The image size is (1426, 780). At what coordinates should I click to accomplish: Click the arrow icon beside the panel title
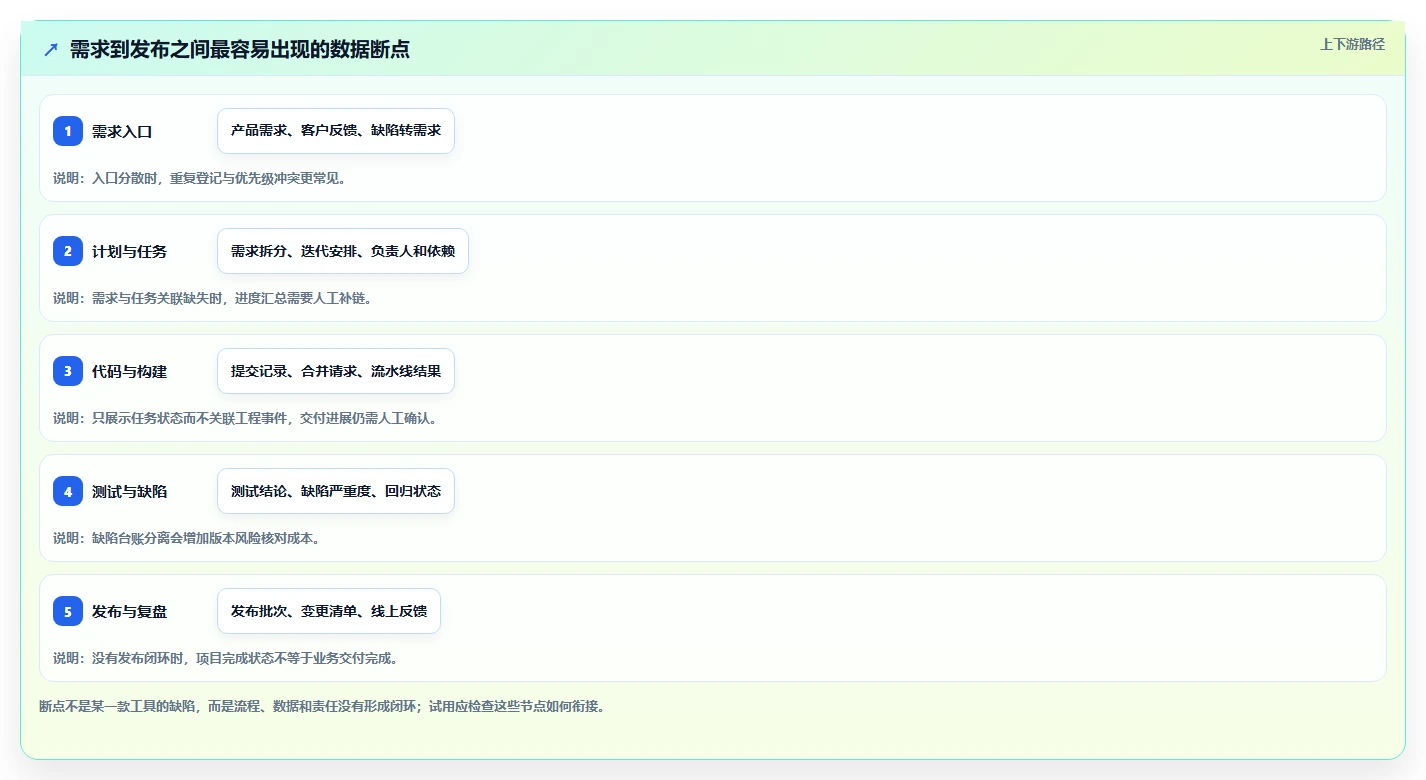tap(51, 49)
